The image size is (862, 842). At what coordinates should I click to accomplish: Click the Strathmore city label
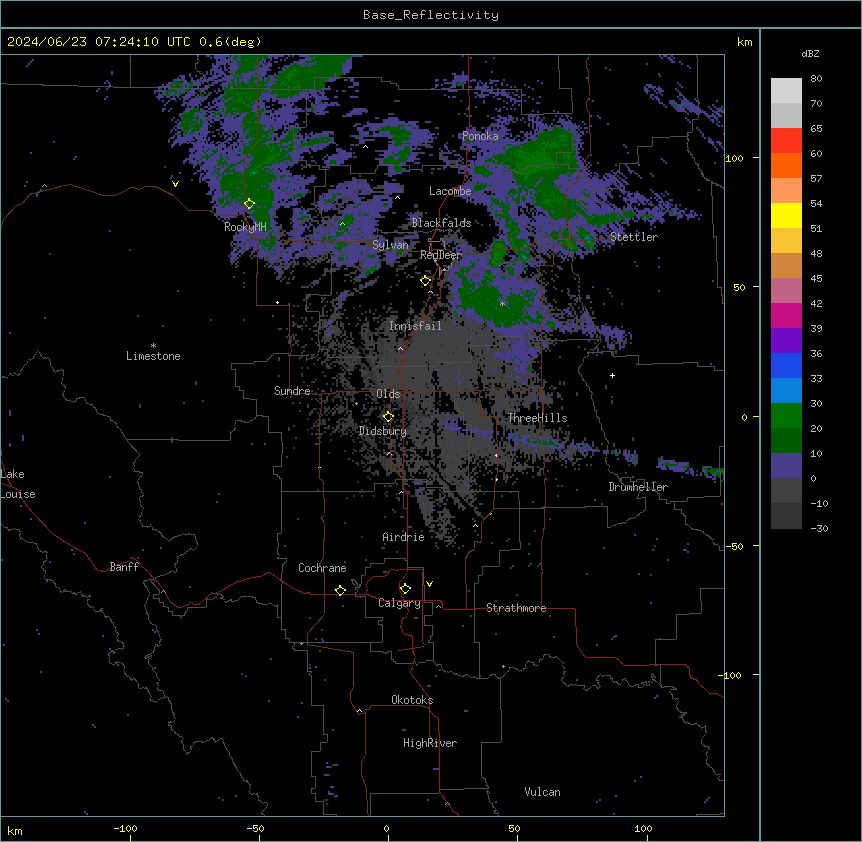click(516, 608)
